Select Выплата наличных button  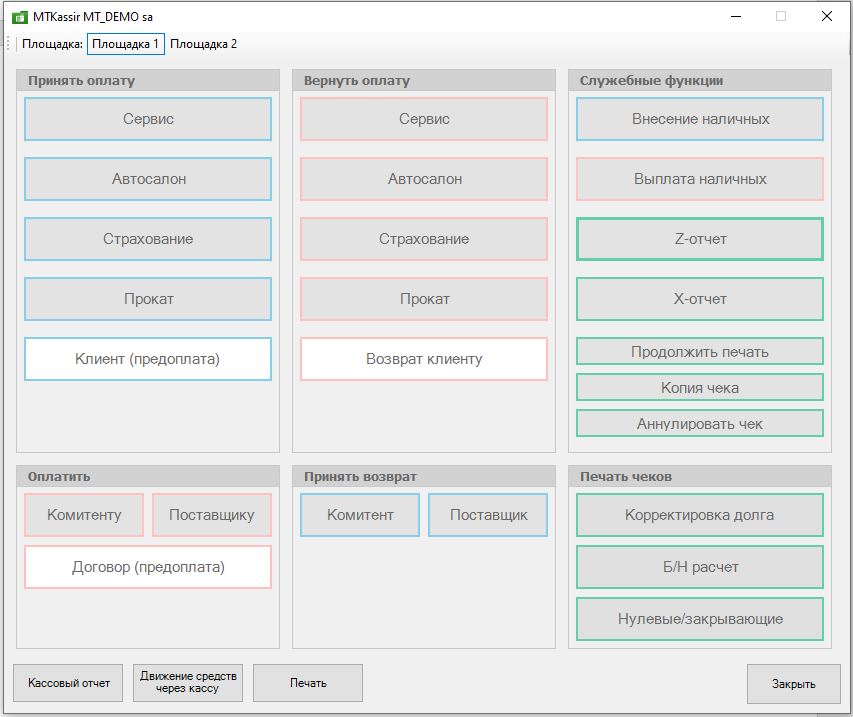click(700, 179)
